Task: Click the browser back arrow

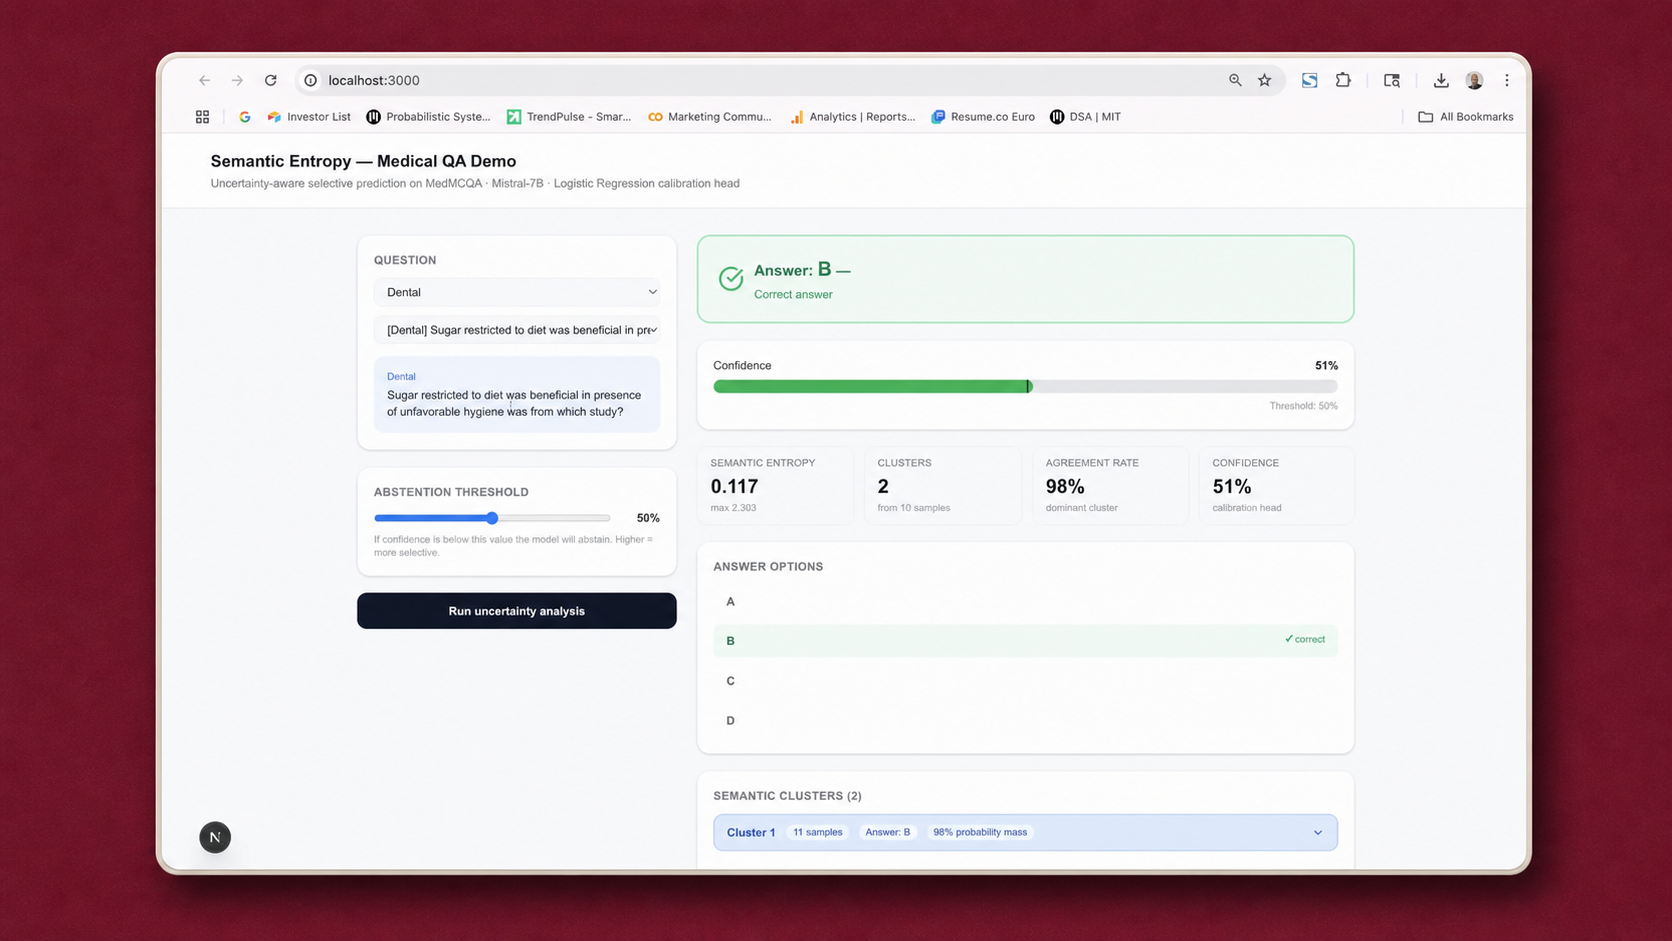Action: pos(204,80)
